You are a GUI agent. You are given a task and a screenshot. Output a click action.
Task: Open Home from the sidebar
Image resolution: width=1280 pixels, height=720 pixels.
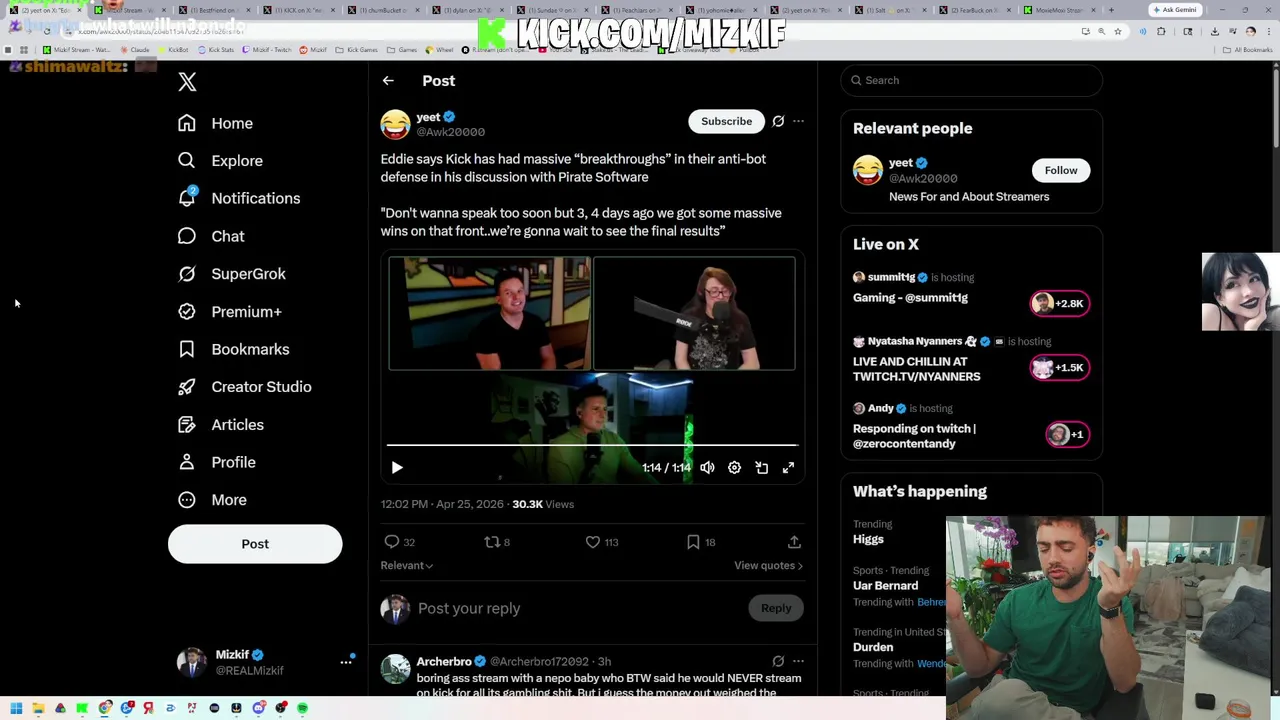pos(216,123)
